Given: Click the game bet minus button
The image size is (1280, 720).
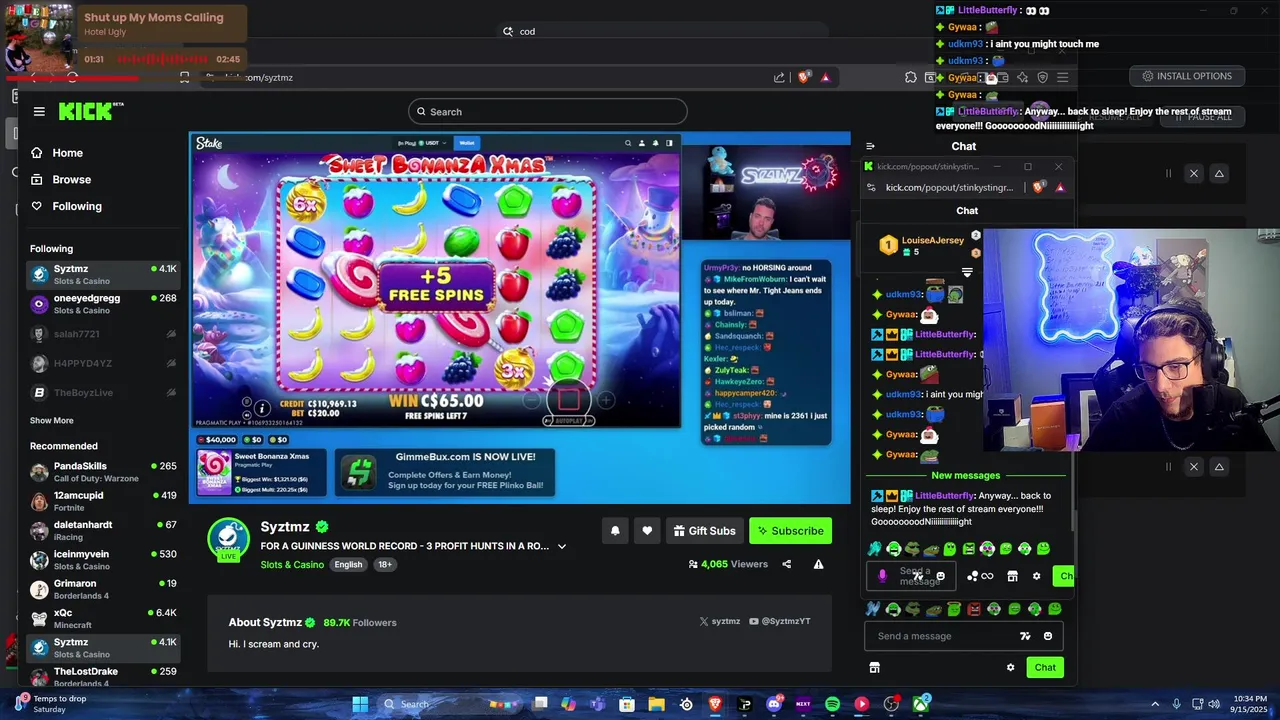Looking at the screenshot, I should [532, 401].
